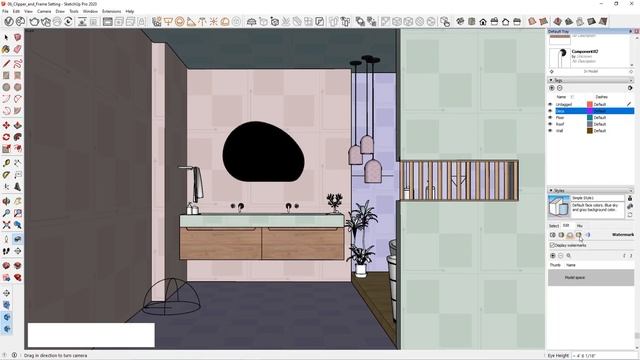Select the Polygon tool
Viewport: 640px width, 360px height.
tap(18, 87)
